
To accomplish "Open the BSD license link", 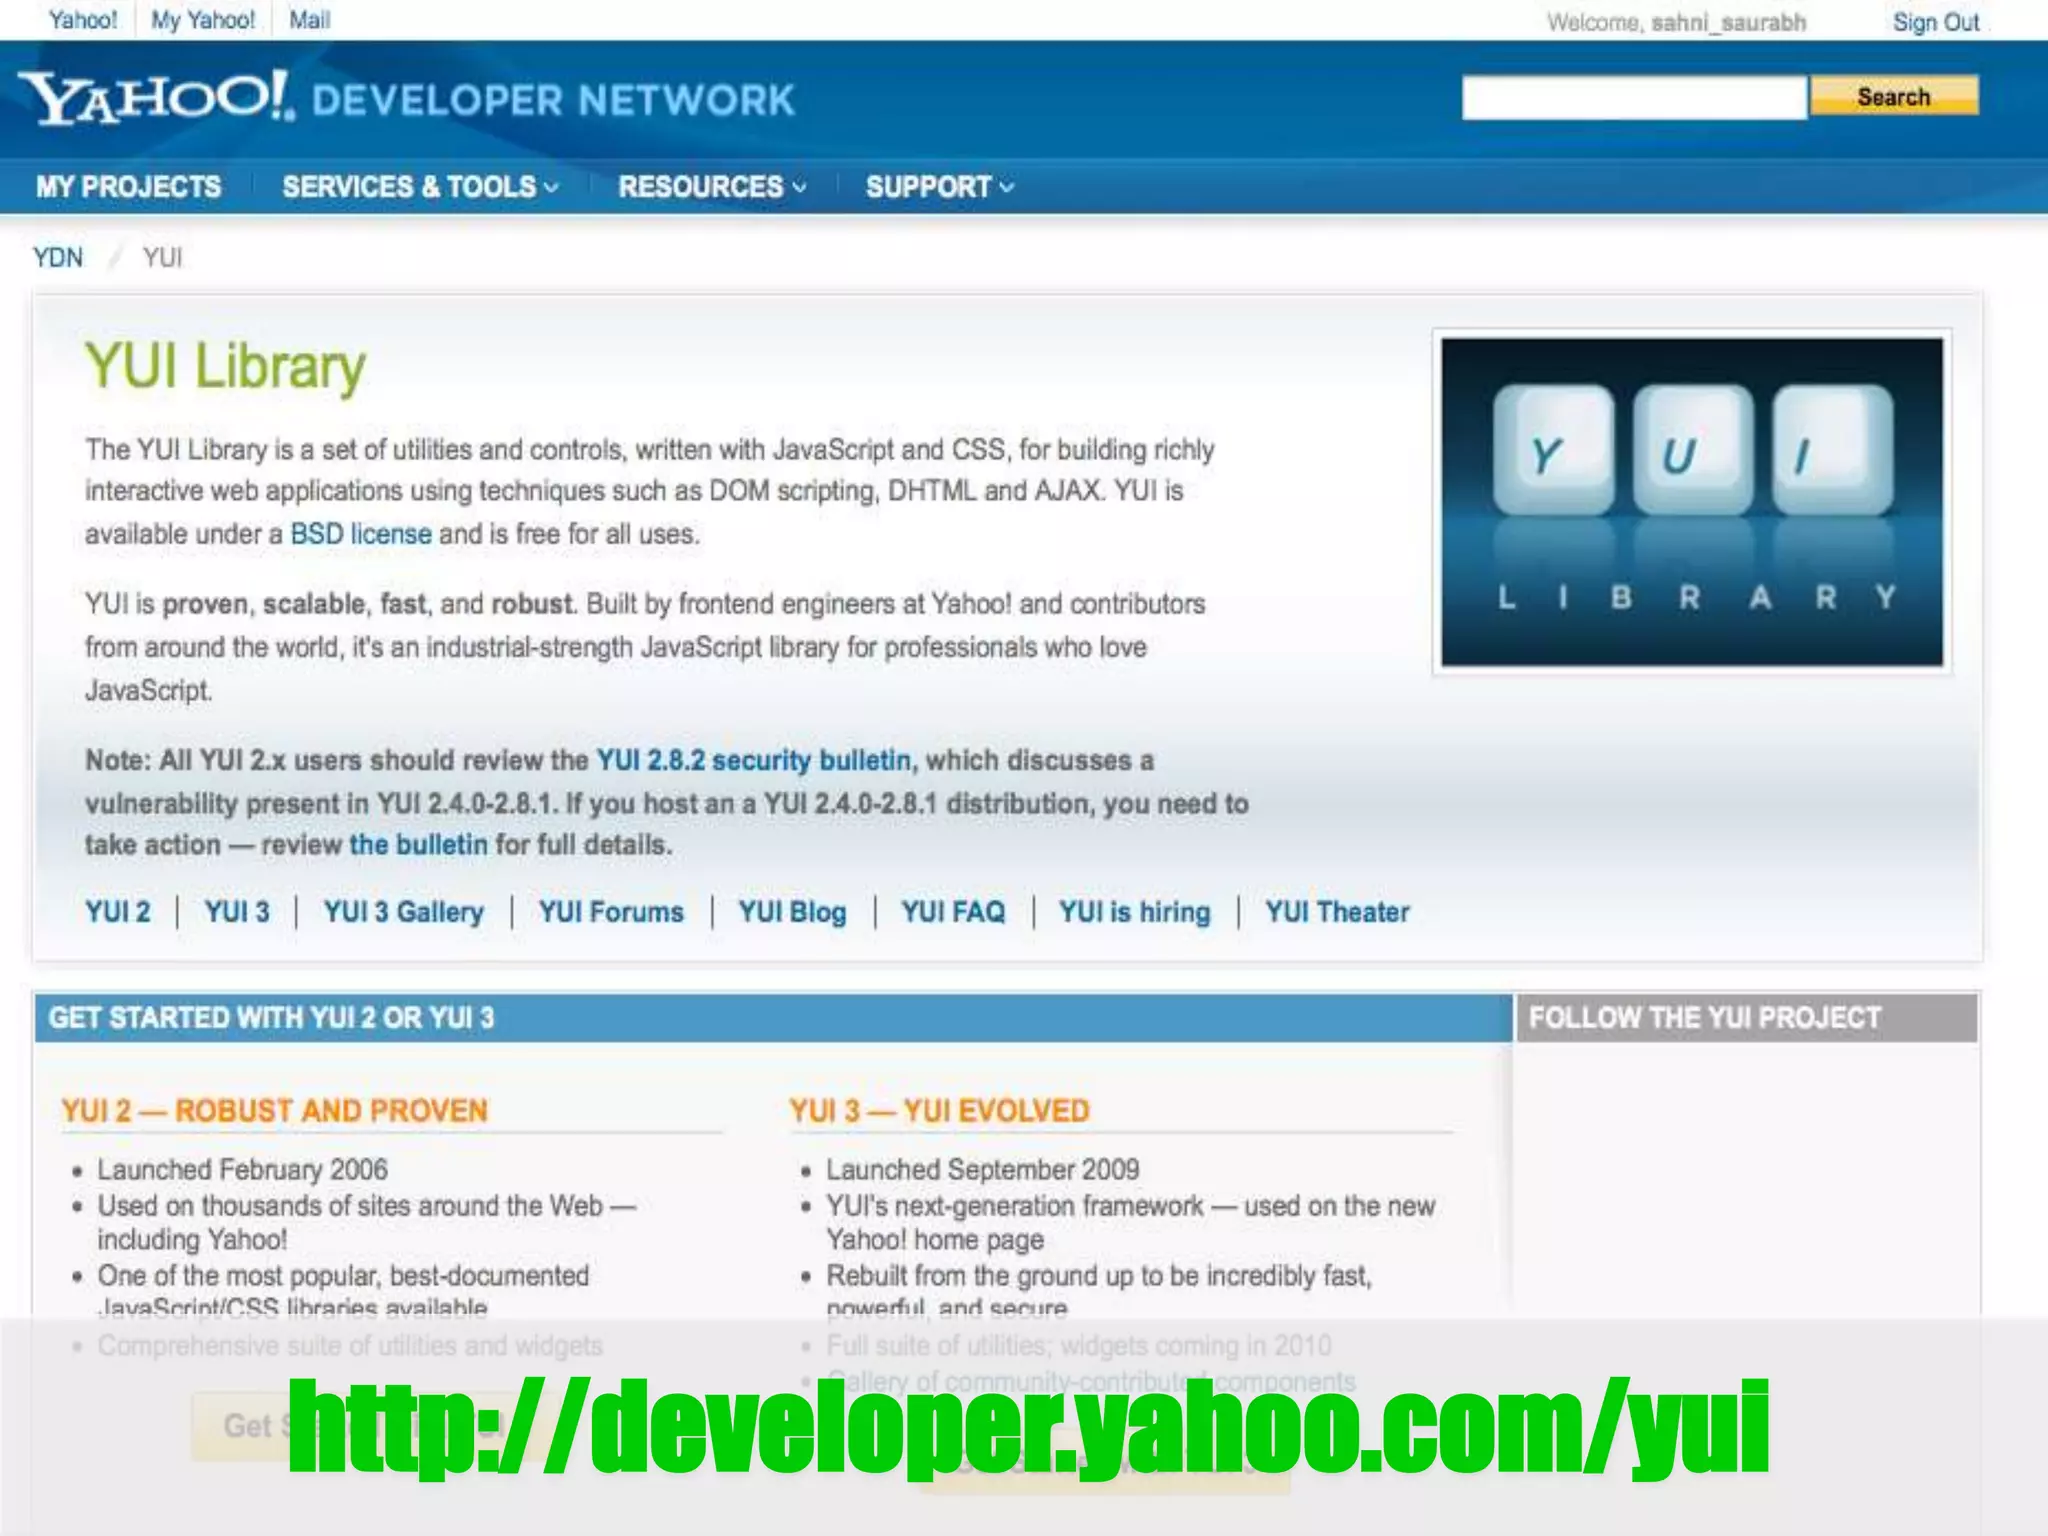I will click(x=361, y=534).
